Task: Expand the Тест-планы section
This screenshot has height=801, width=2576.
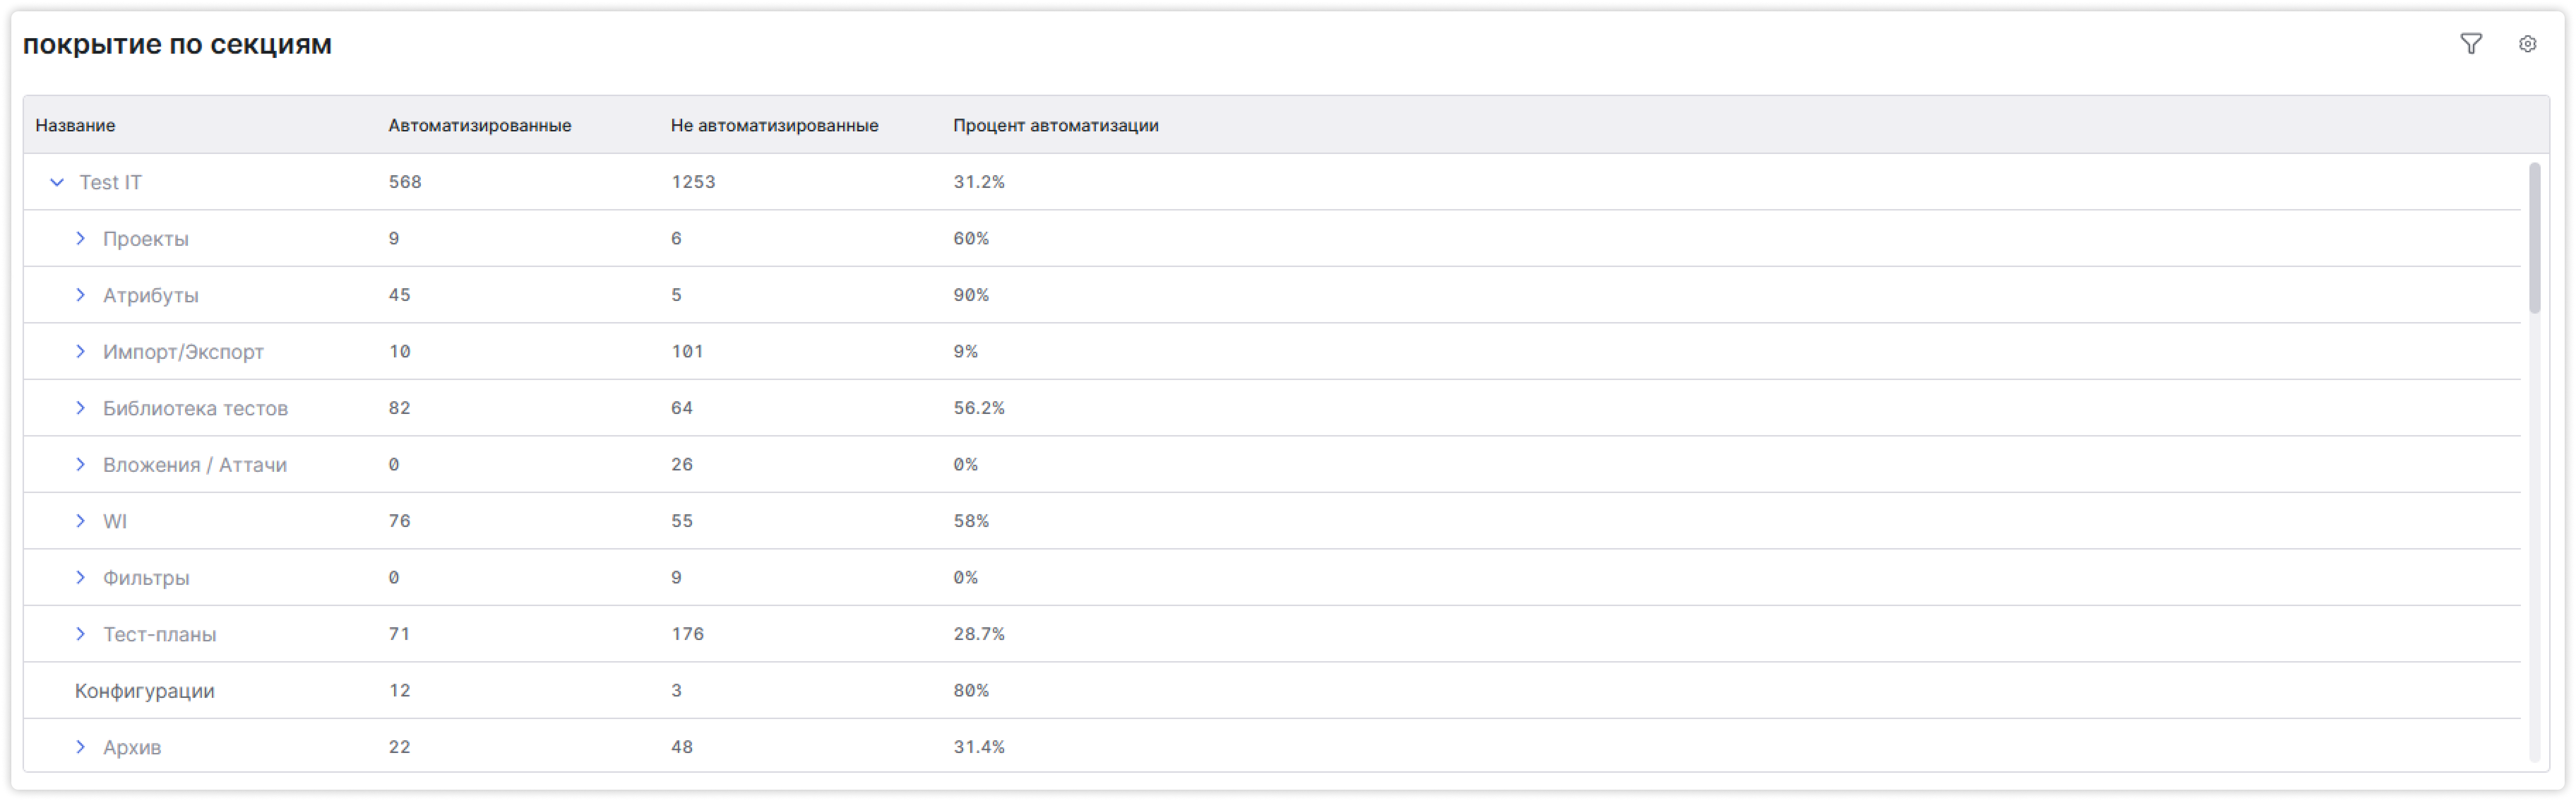Action: coord(80,634)
